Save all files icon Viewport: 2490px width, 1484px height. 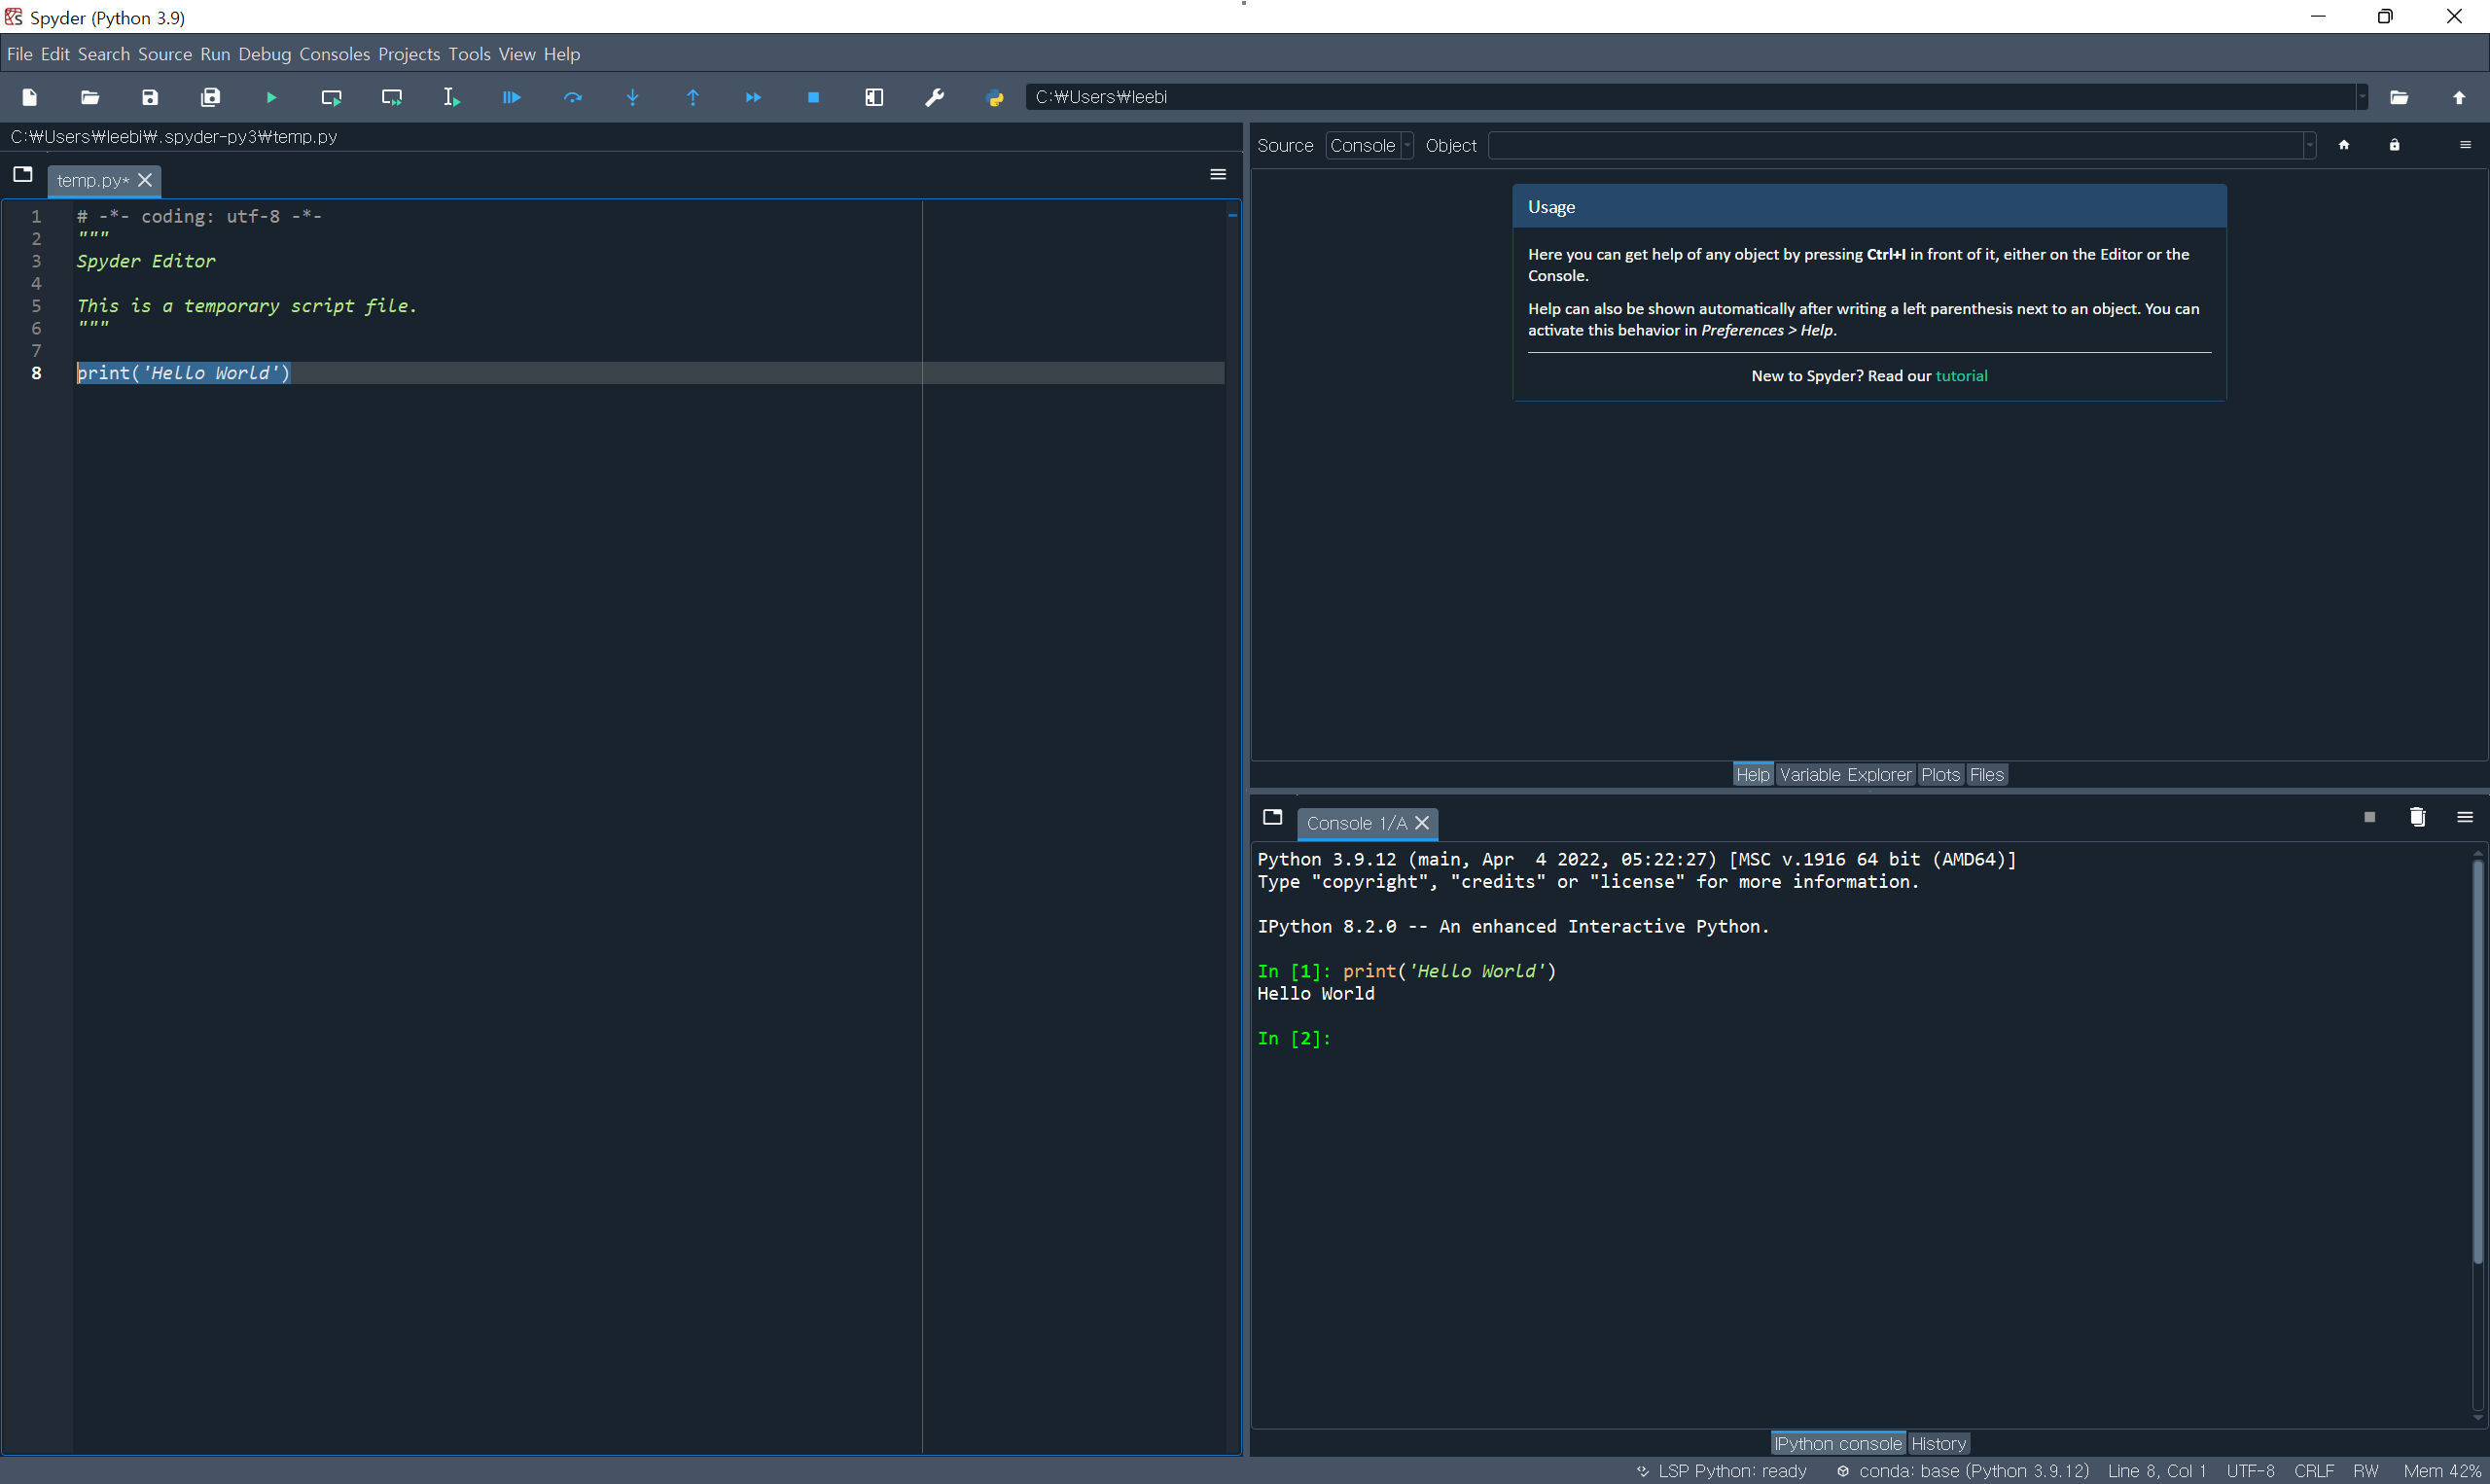(x=210, y=97)
